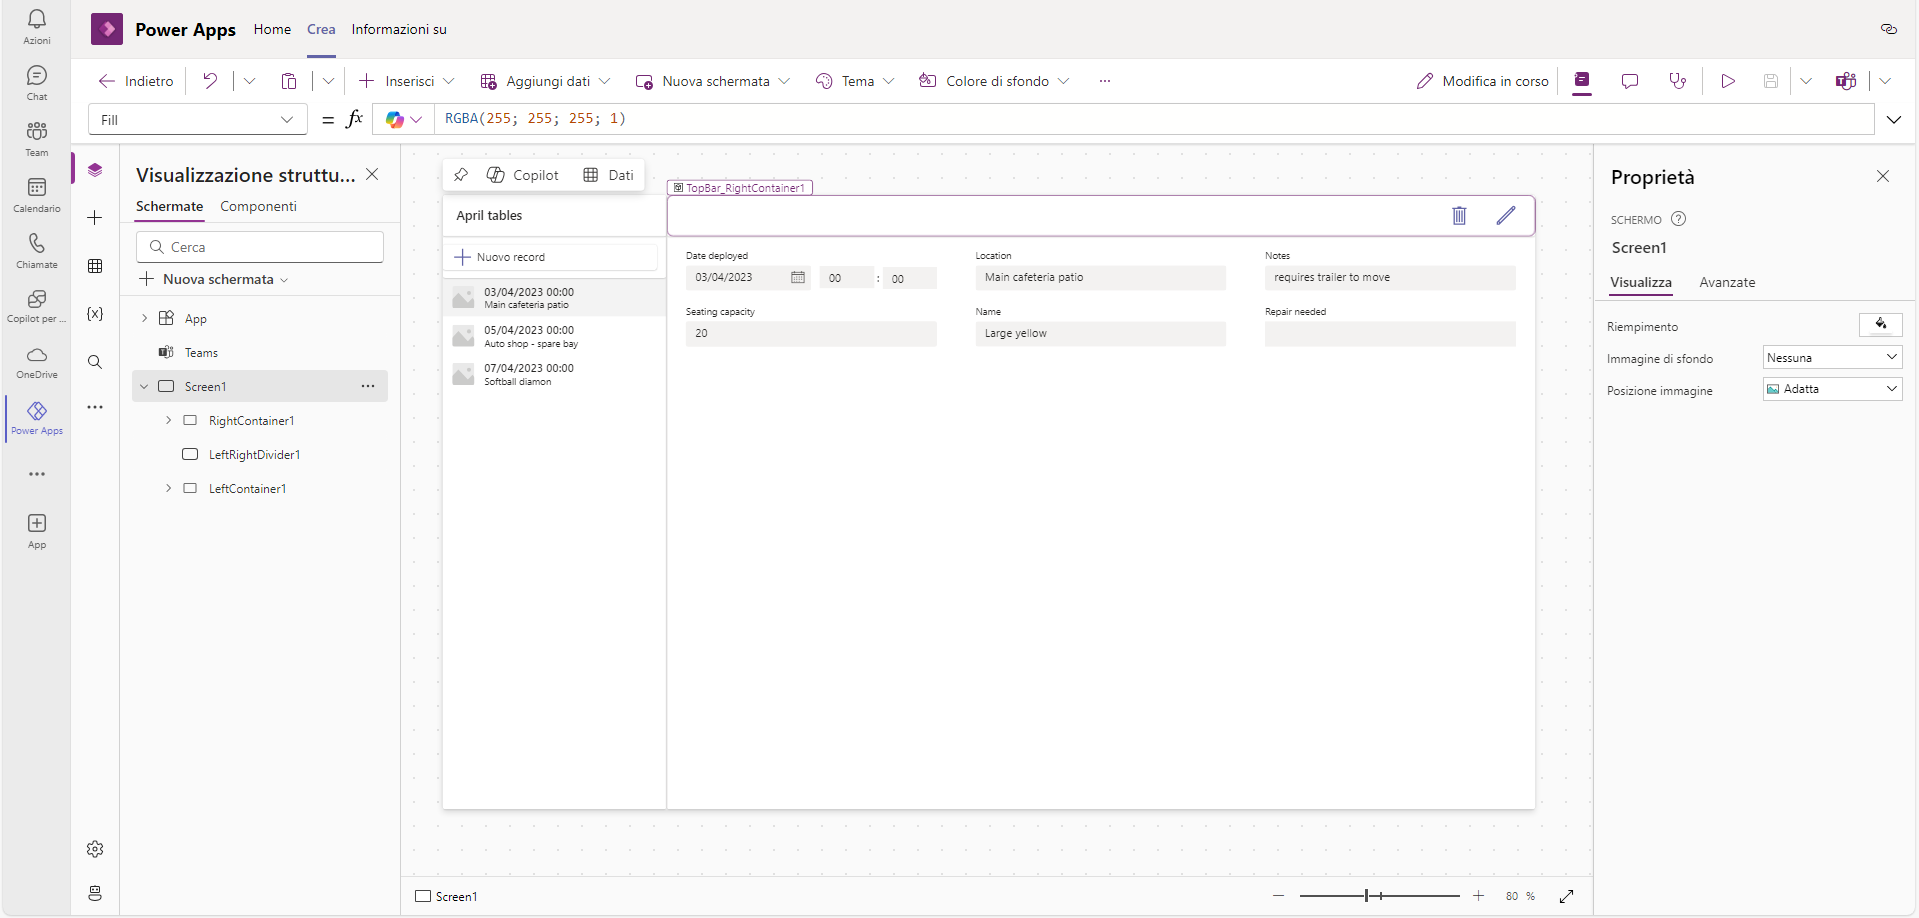Expand the LeftContainer1 node
1919x918 pixels.
(168, 488)
